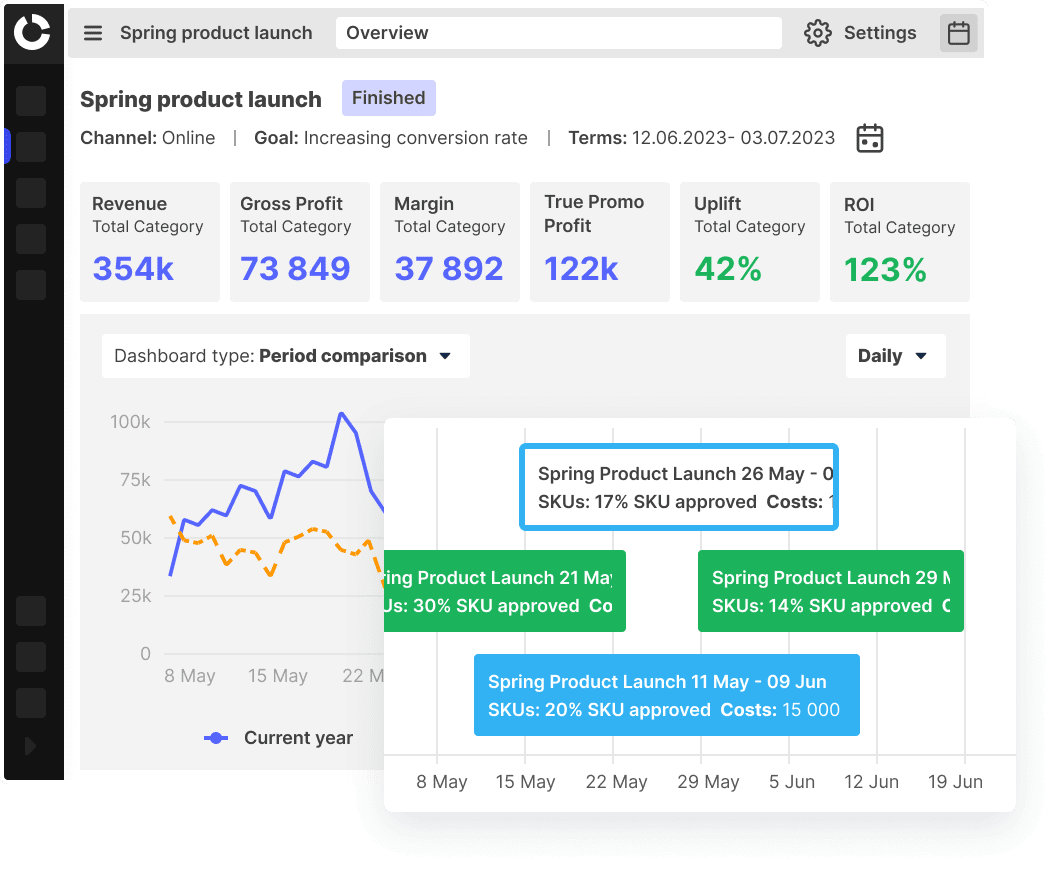Select the highlighted active sidebar item
The image size is (1064, 876).
(x=31, y=147)
